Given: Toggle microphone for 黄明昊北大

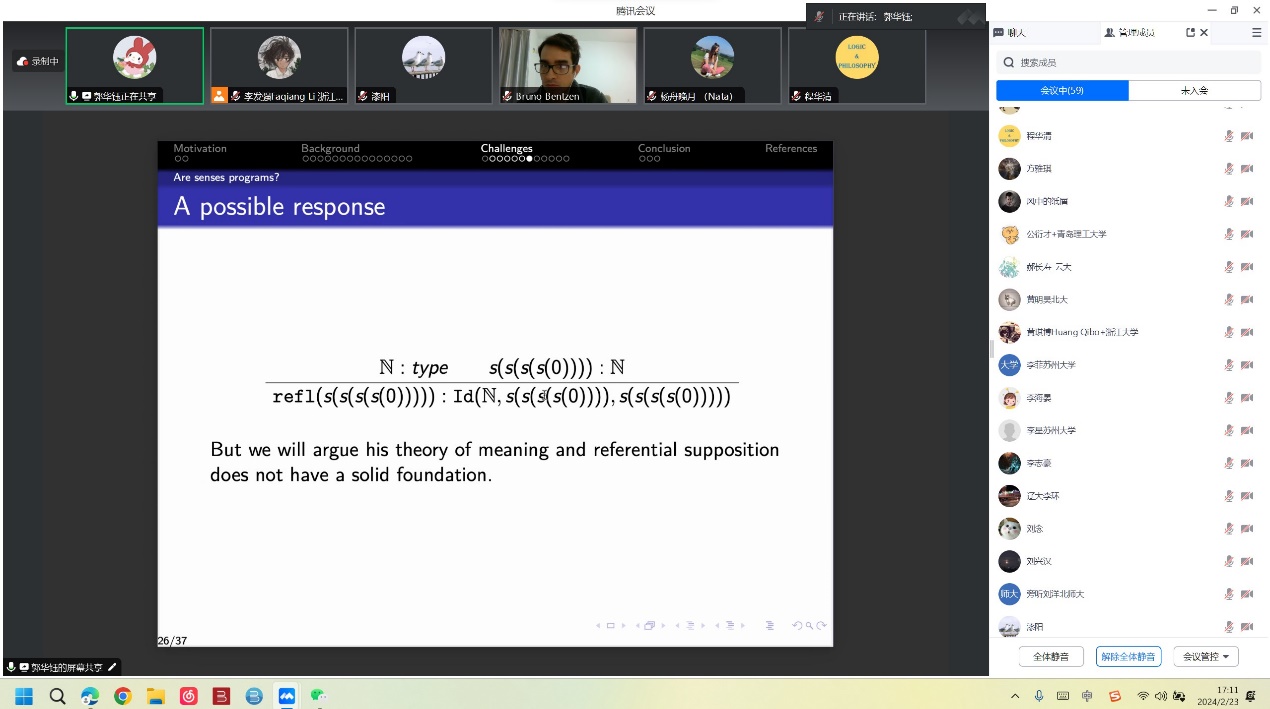Looking at the screenshot, I should click(x=1229, y=299).
